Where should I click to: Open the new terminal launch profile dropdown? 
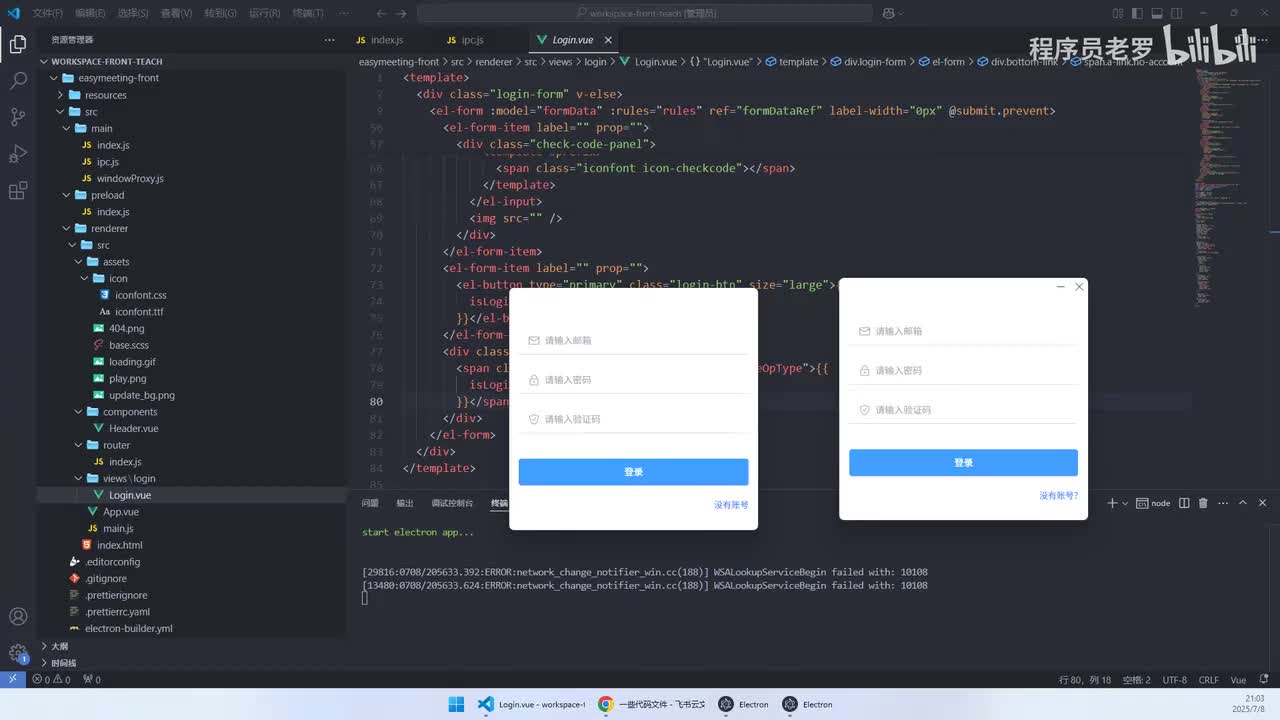pyautogui.click(x=1125, y=503)
